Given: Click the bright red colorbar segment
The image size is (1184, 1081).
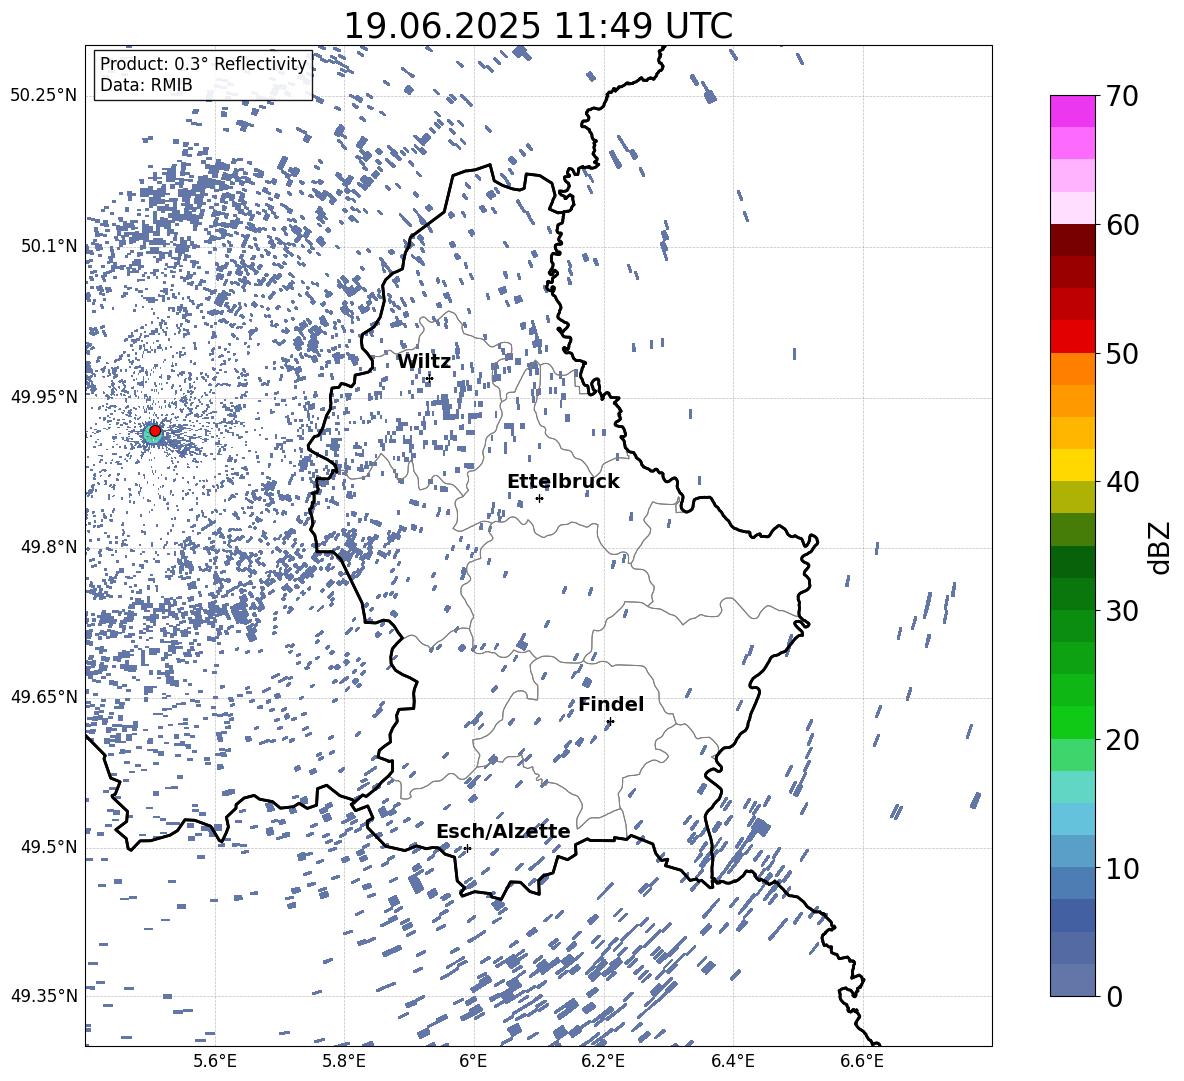Looking at the screenshot, I should pos(1072,337).
